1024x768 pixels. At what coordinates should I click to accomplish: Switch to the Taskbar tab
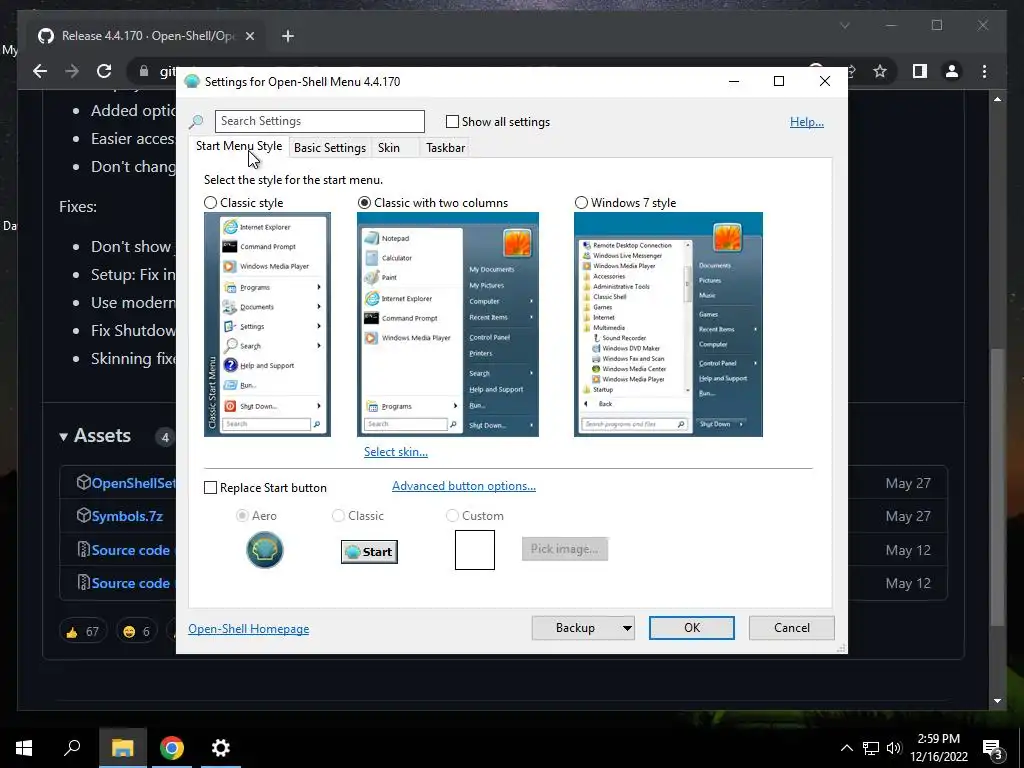(445, 148)
